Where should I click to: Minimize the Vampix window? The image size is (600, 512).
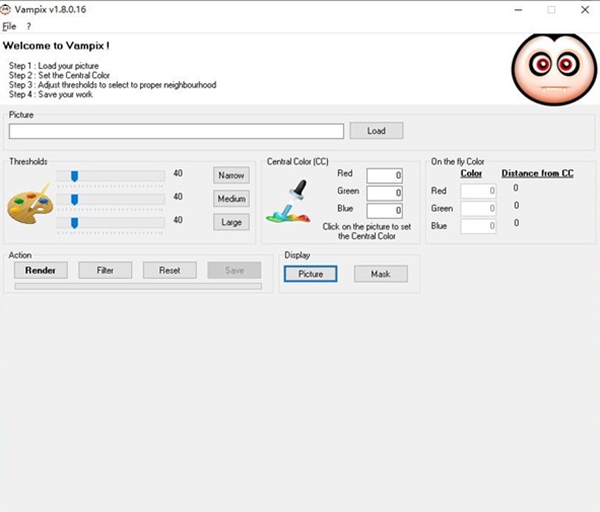pyautogui.click(x=518, y=10)
